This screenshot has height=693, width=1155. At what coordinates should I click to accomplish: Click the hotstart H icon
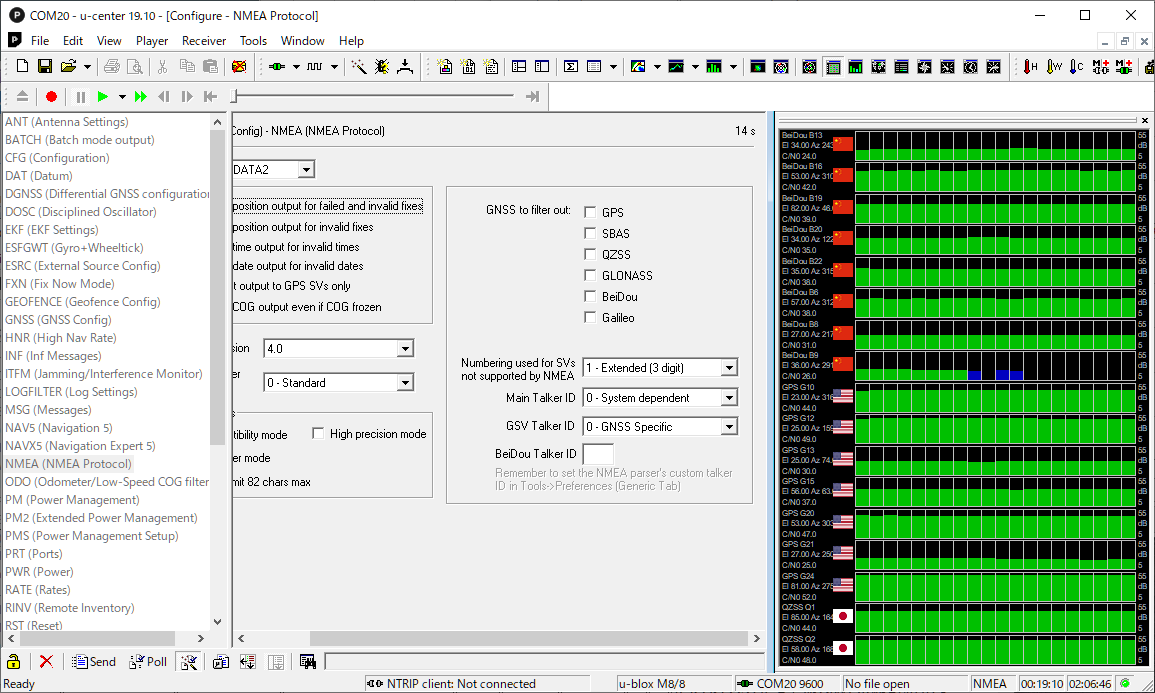1030,66
